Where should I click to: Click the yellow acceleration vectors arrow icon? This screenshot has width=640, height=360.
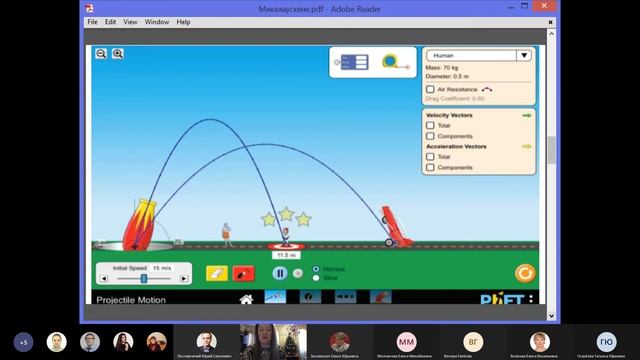(x=527, y=146)
